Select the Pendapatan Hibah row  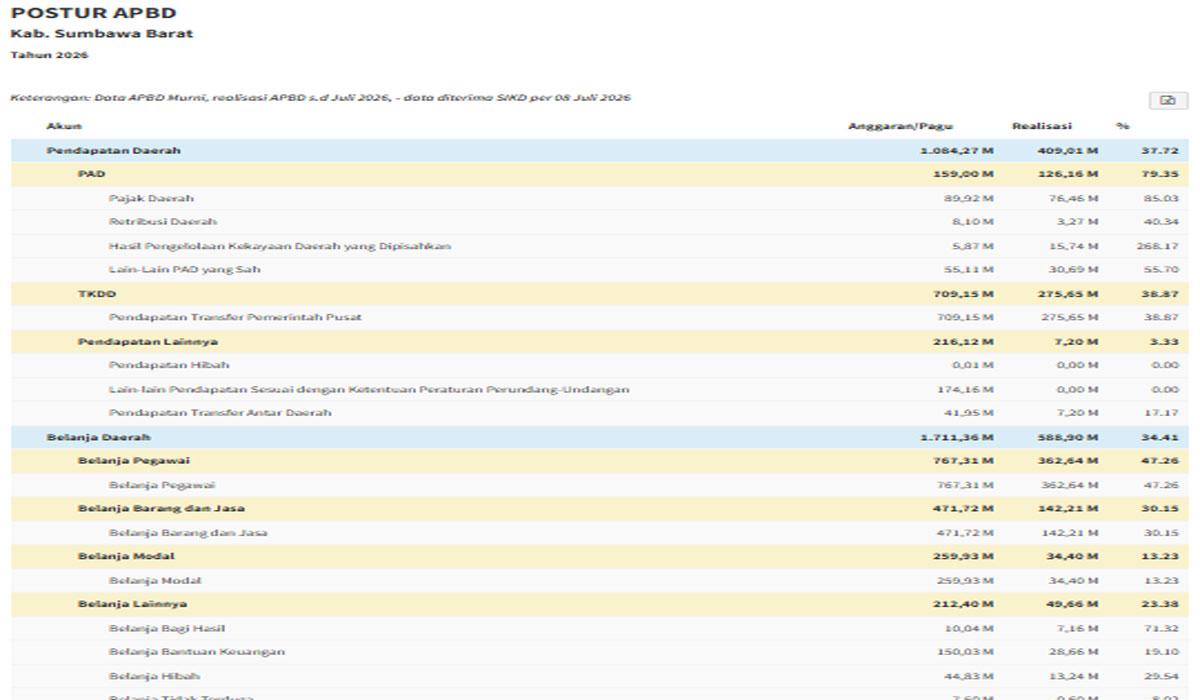pos(600,365)
